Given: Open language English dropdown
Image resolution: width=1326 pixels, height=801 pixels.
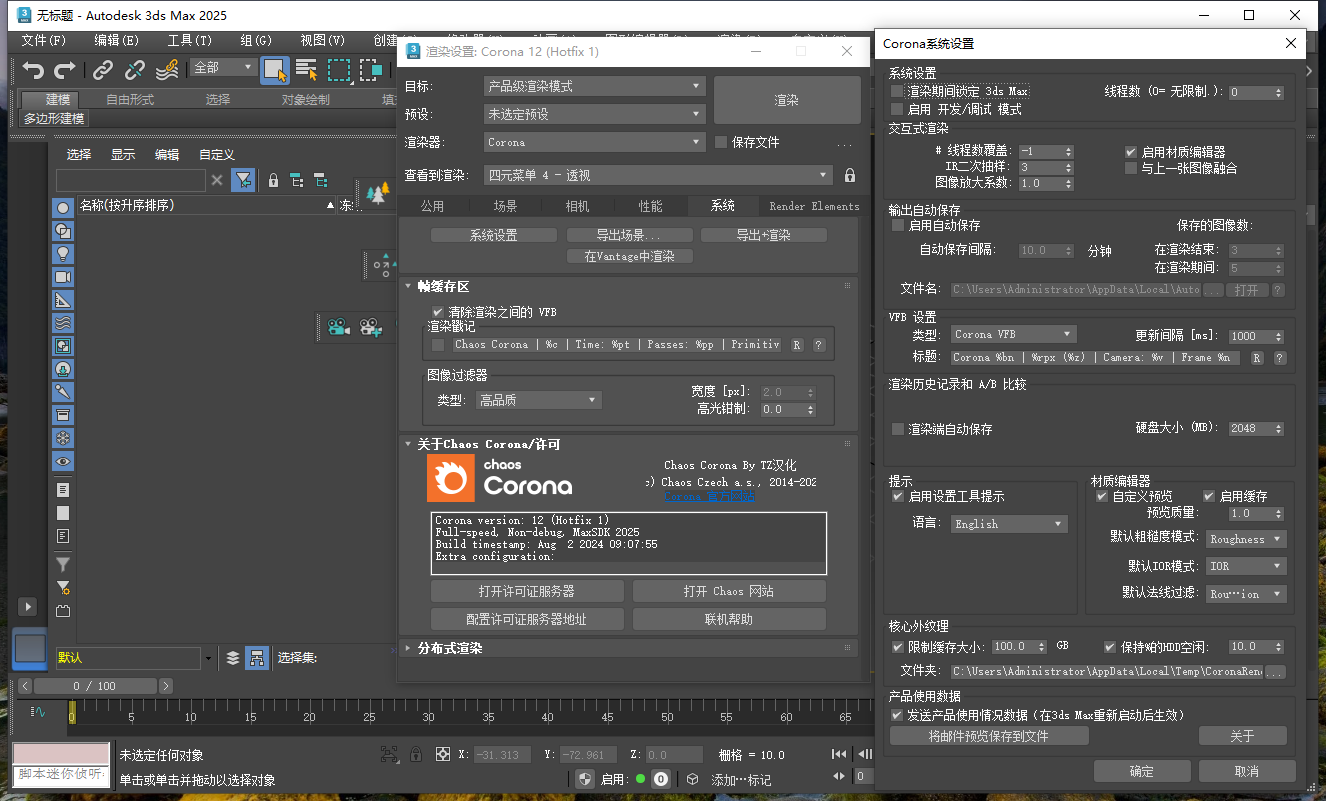Looking at the screenshot, I should coord(1009,523).
